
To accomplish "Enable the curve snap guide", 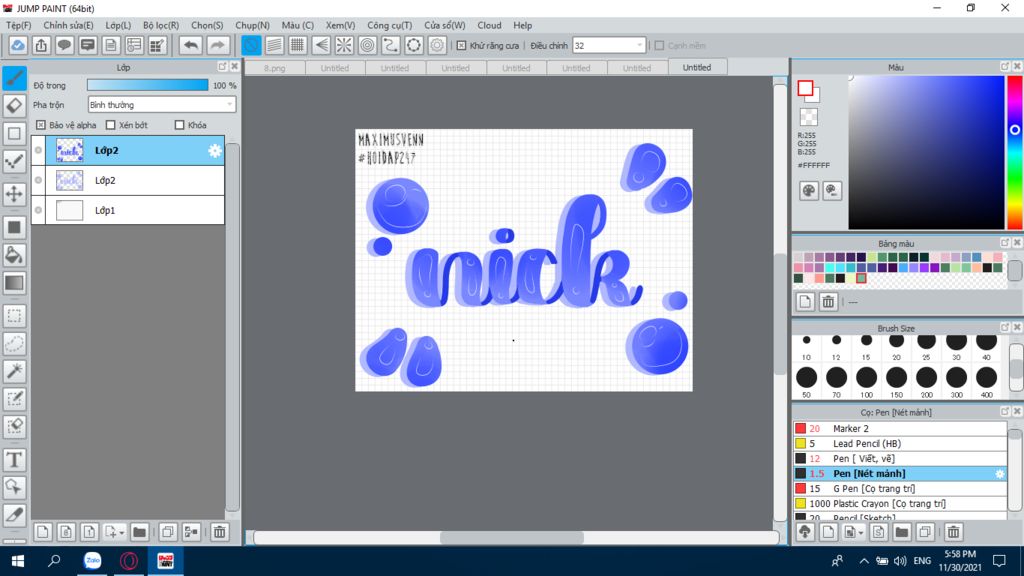I will point(391,45).
